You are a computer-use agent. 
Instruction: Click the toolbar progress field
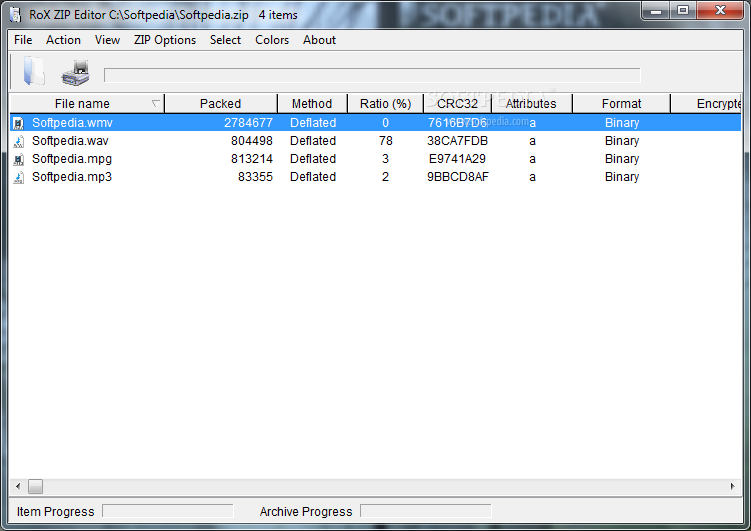click(372, 75)
